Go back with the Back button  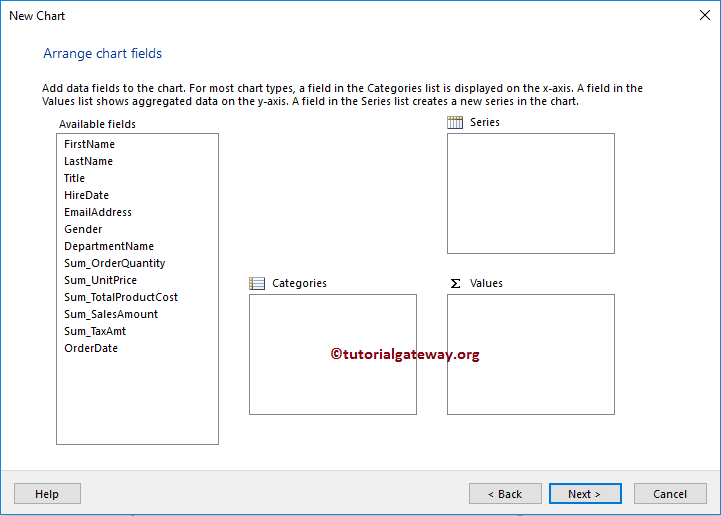click(505, 493)
